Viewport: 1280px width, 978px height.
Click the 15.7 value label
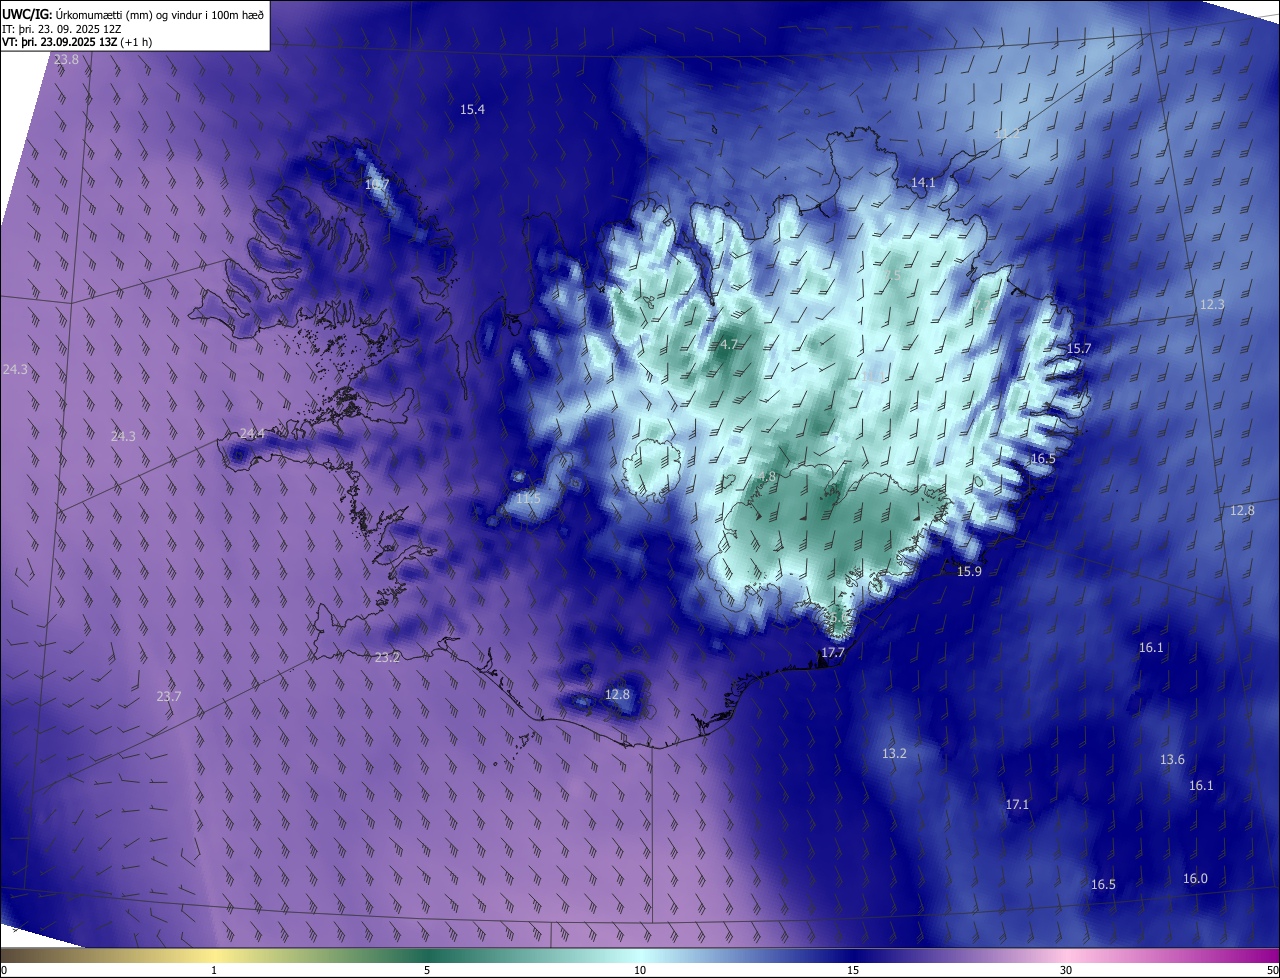[x=1079, y=348]
